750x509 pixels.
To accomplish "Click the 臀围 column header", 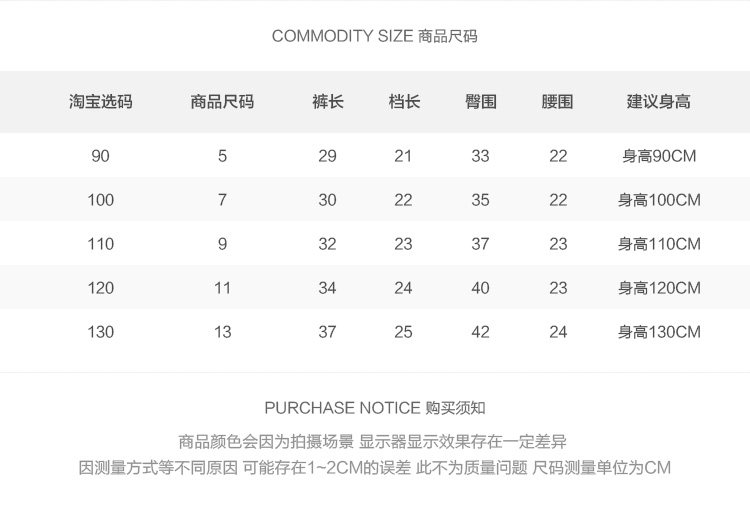I will click(x=480, y=101).
